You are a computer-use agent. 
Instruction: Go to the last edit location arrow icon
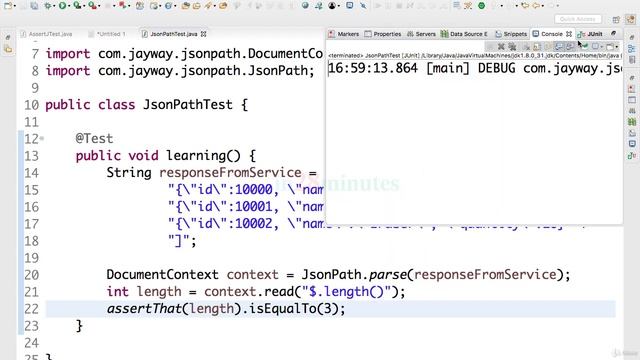pyautogui.click(x=525, y=6)
